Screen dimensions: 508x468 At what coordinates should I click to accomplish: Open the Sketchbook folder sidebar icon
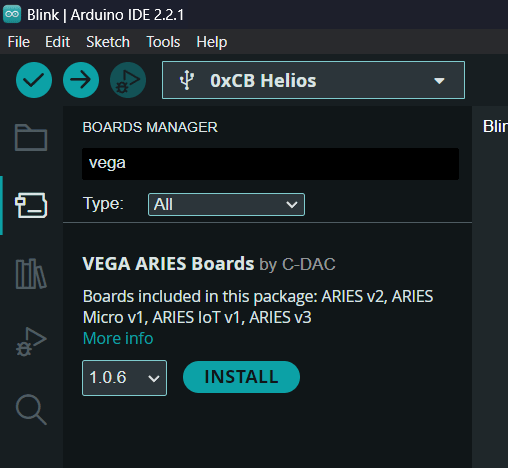[x=31, y=137]
